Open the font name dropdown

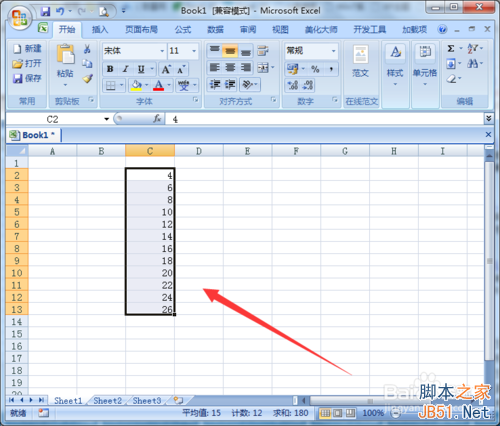click(162, 51)
